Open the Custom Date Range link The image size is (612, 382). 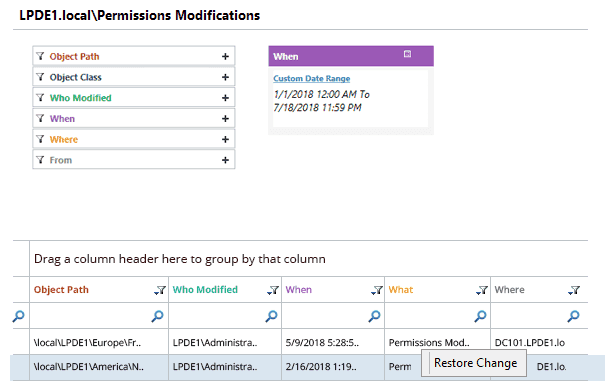point(311,78)
